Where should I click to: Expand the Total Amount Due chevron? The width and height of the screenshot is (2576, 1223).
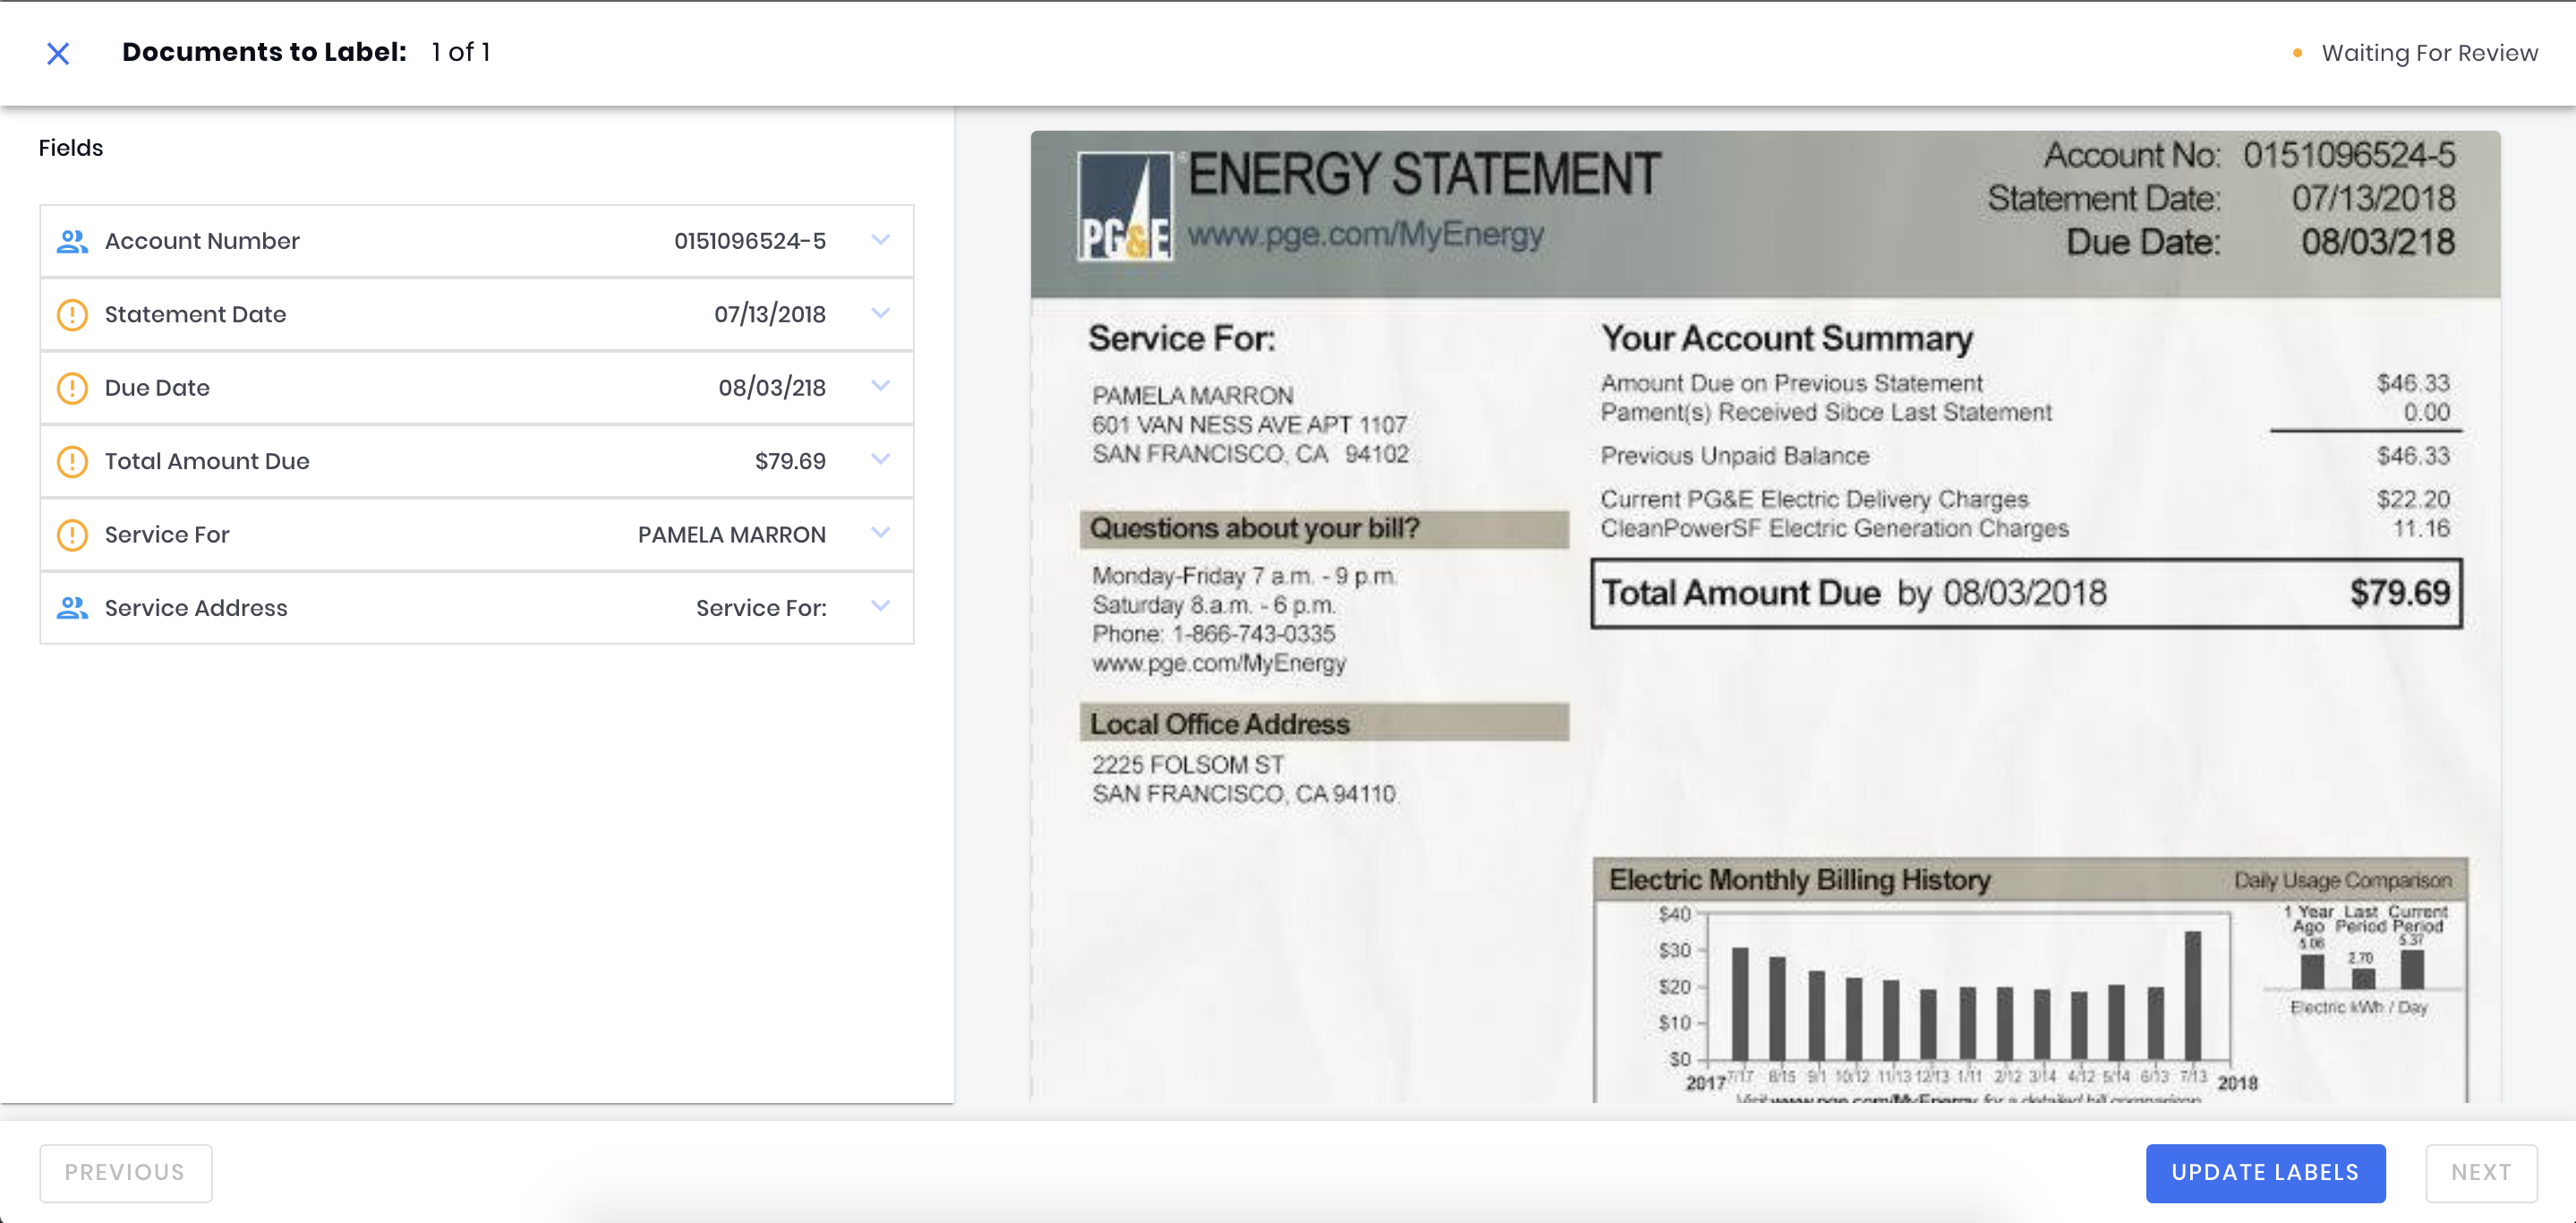[x=880, y=460]
